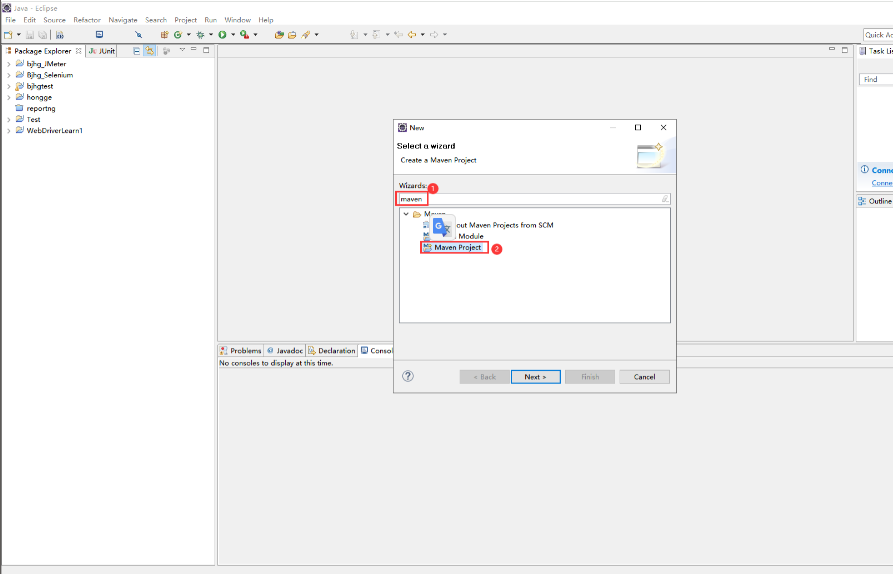Expand the Test project
Screen dimensions: 893x574
[9, 120]
